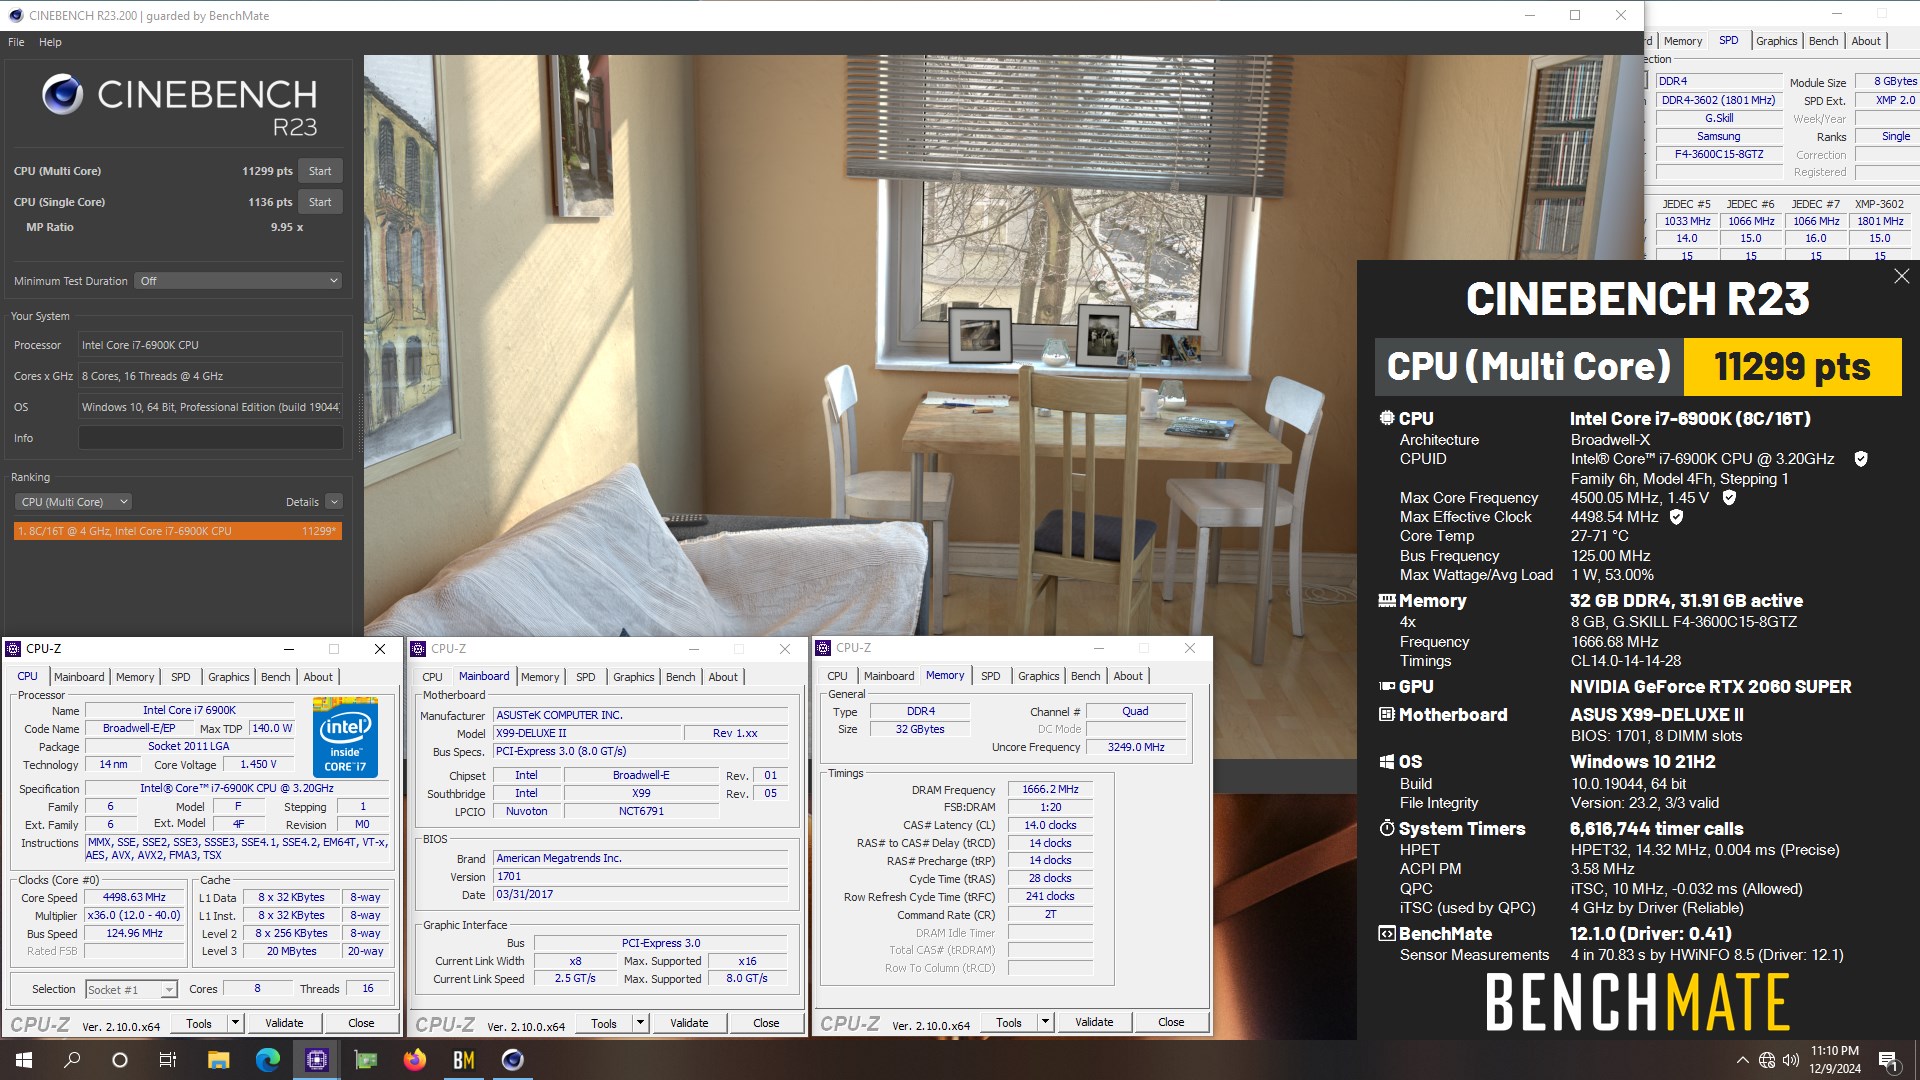Viewport: 1920px width, 1080px height.
Task: Open the Windows Start menu
Action: click(x=24, y=1060)
